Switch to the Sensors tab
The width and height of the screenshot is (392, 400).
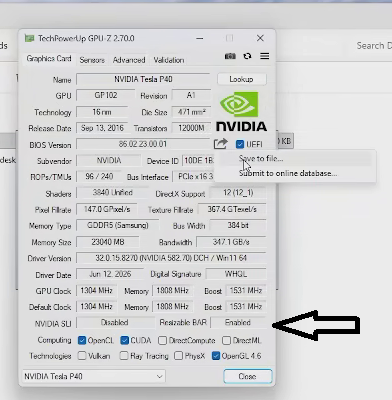[x=92, y=60]
